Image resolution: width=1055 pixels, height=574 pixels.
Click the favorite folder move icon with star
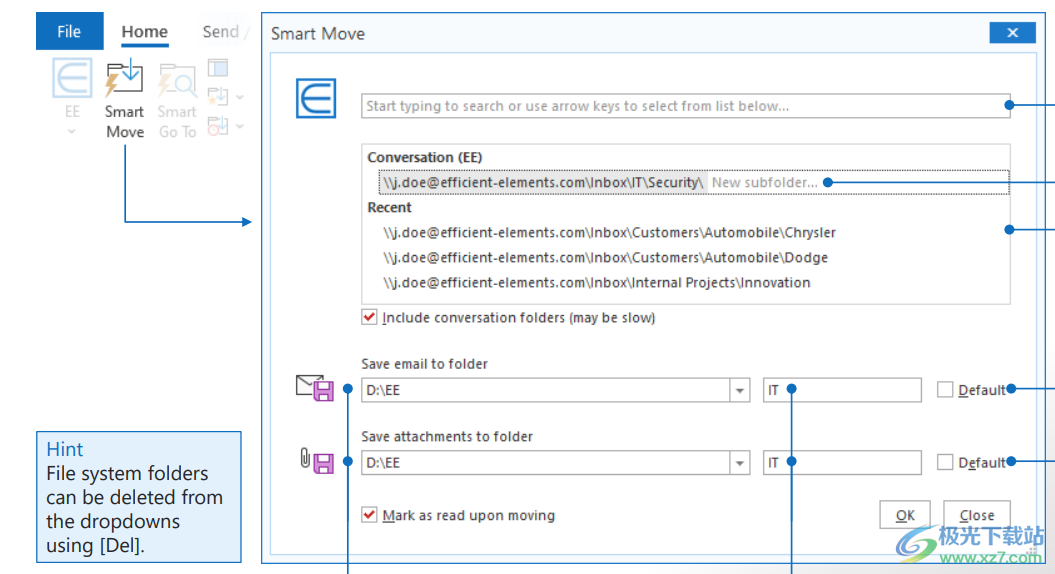(217, 97)
